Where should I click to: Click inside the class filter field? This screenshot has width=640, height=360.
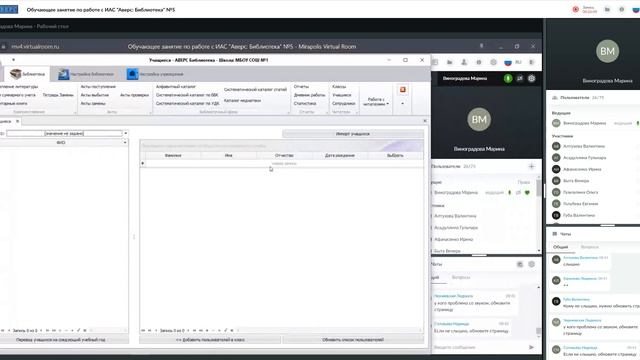64,133
